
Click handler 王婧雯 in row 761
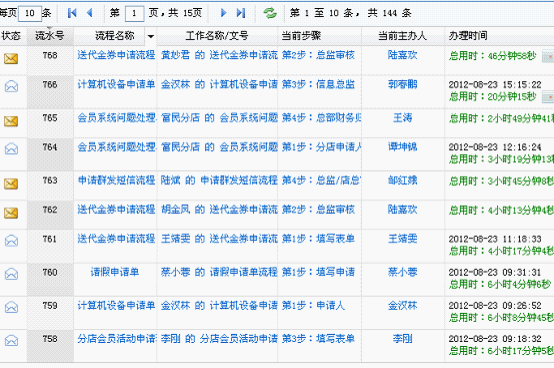coord(402,239)
